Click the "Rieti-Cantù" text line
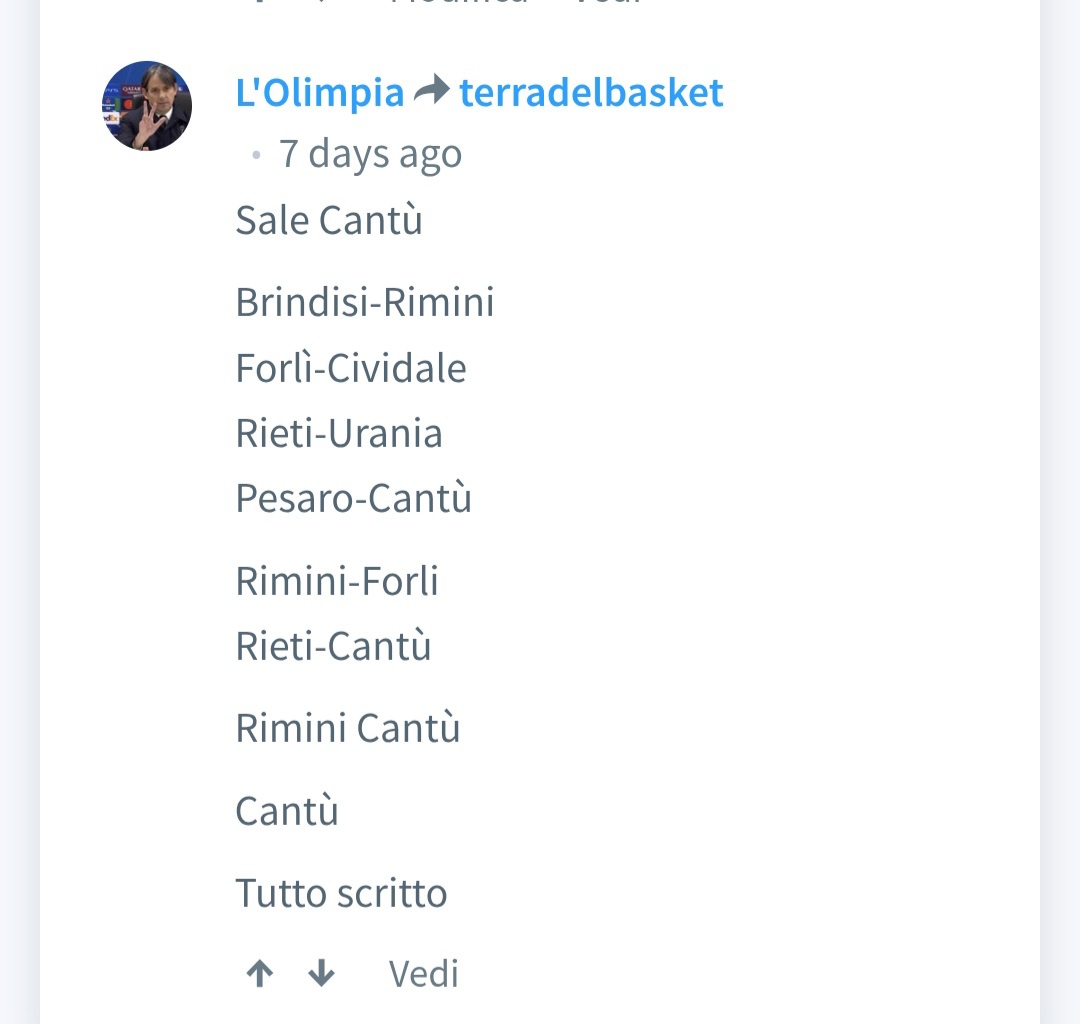Viewport: 1080px width, 1024px height. [x=333, y=646]
